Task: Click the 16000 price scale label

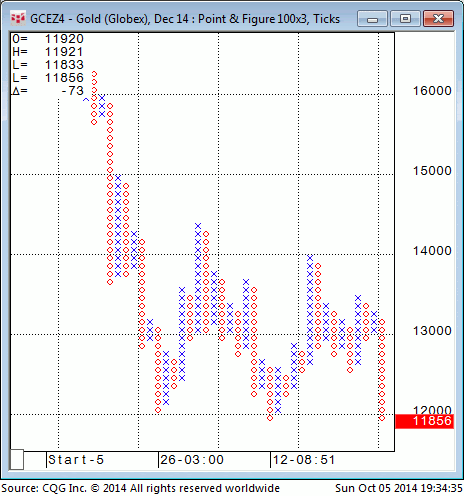Action: tap(432, 91)
